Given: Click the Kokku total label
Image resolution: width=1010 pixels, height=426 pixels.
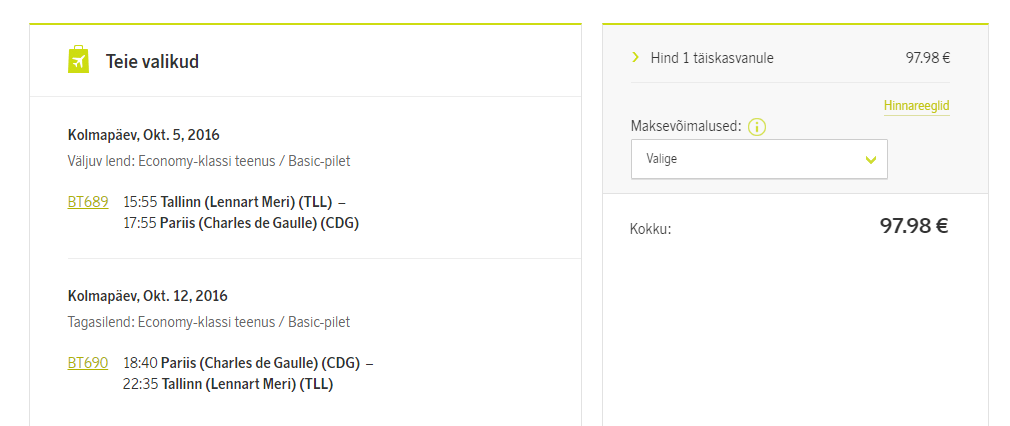Looking at the screenshot, I should 650,229.
